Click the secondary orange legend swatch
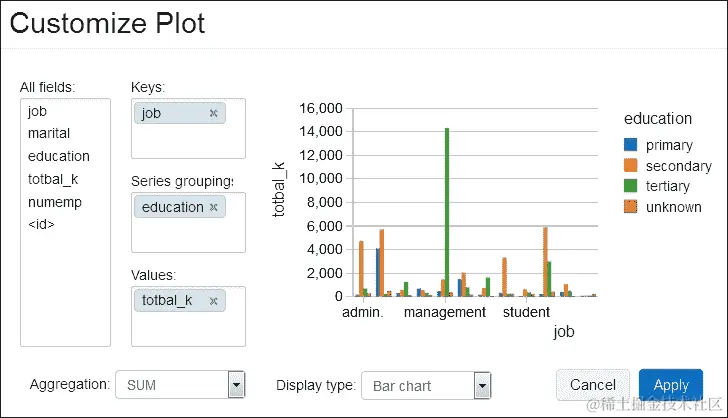Image resolution: width=728 pixels, height=418 pixels. (x=630, y=165)
